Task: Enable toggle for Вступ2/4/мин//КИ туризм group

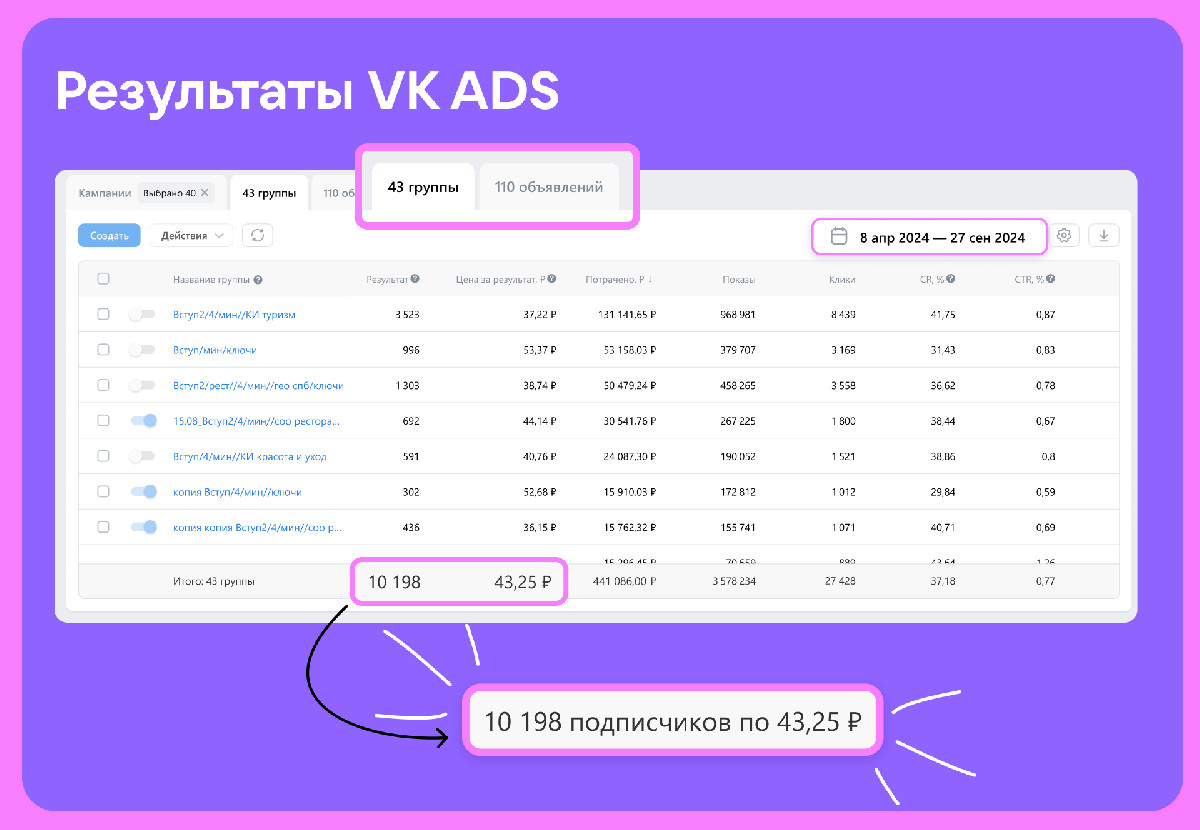Action: pos(142,314)
